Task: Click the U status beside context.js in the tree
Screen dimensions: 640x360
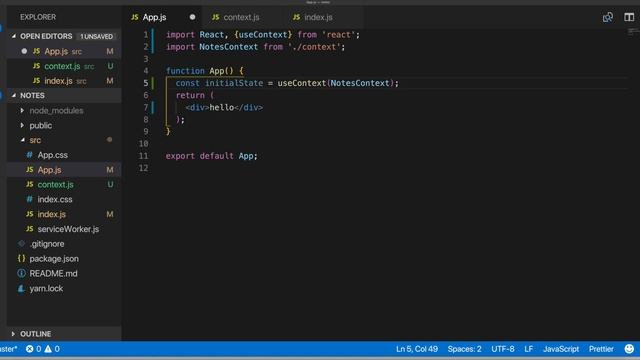Action: pos(110,184)
